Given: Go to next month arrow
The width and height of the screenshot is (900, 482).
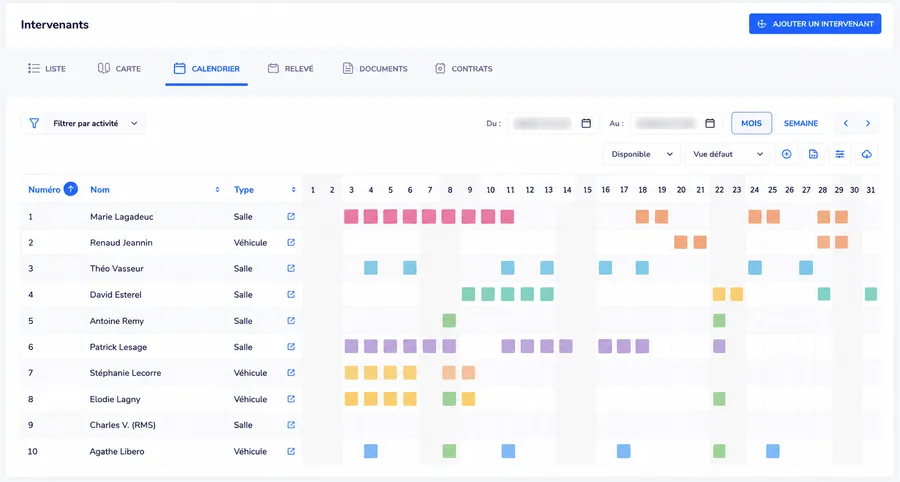Looking at the screenshot, I should tap(868, 123).
